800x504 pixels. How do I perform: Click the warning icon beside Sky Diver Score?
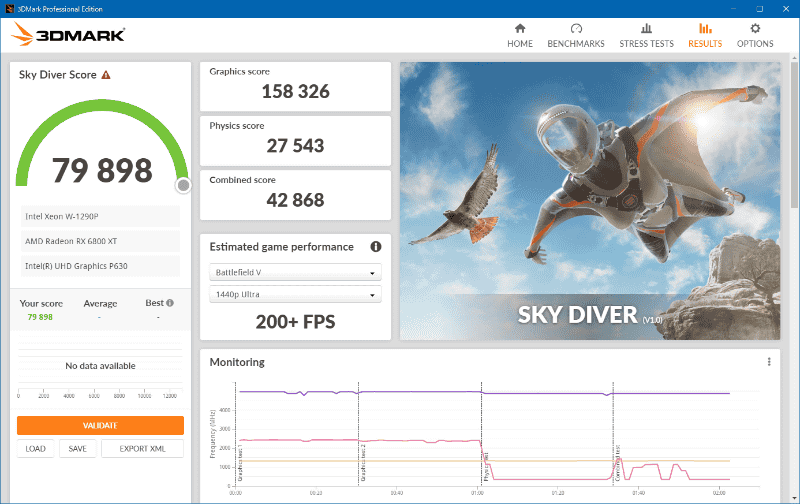pyautogui.click(x=106, y=75)
